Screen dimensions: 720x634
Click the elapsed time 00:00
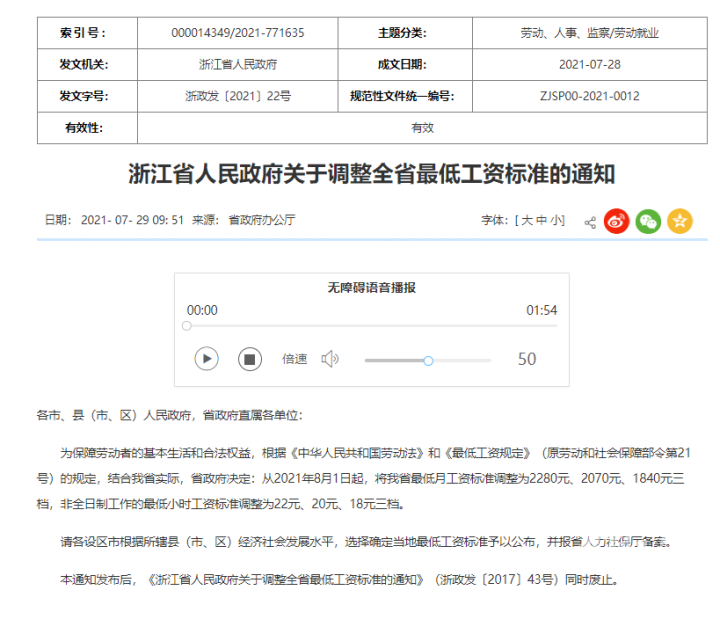(202, 310)
